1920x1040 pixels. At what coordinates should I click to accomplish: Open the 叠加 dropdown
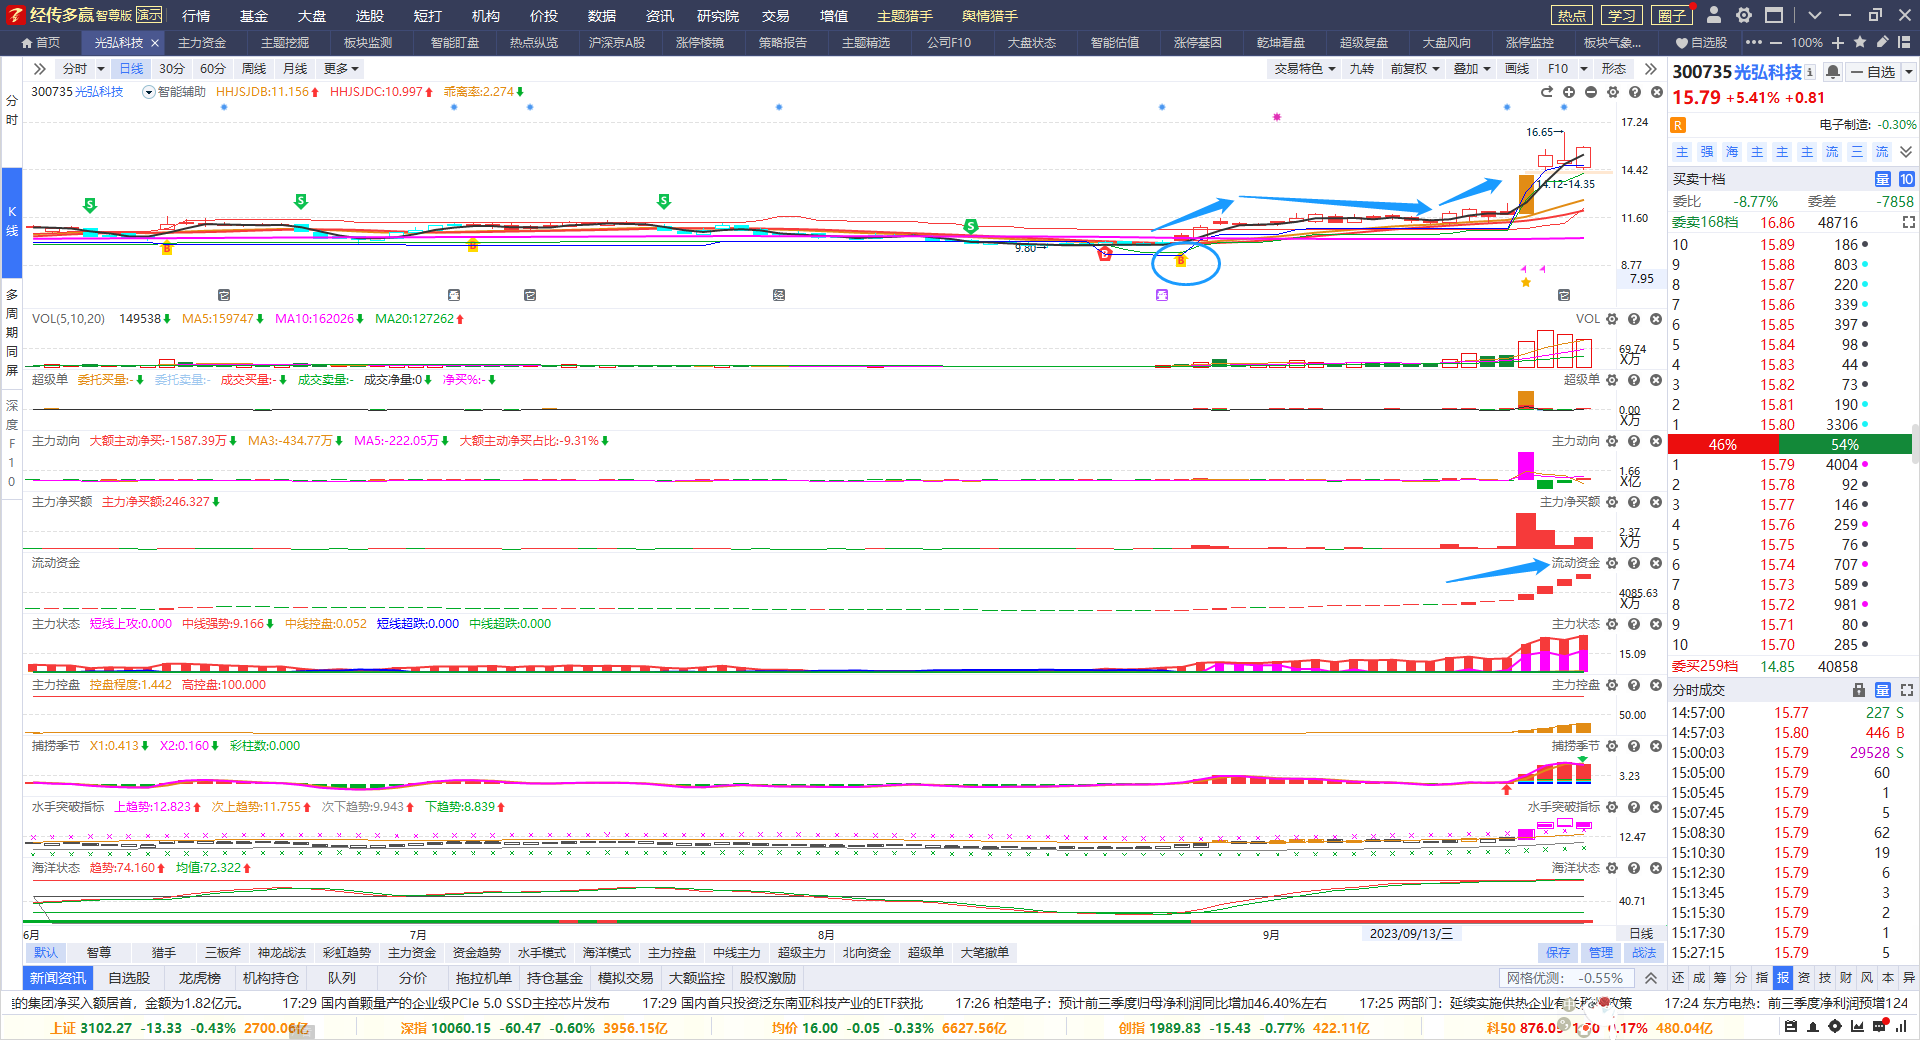tap(1471, 69)
